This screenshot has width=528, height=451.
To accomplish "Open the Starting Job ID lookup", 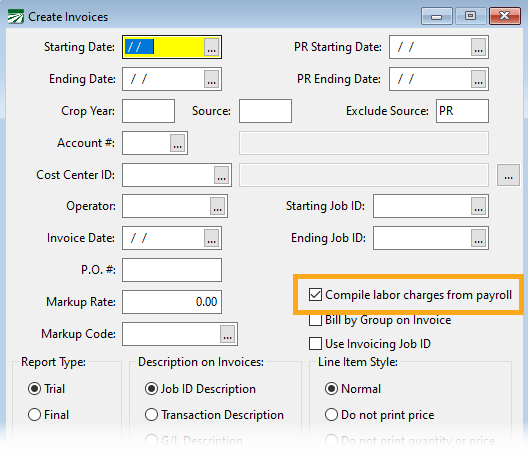I will (478, 206).
